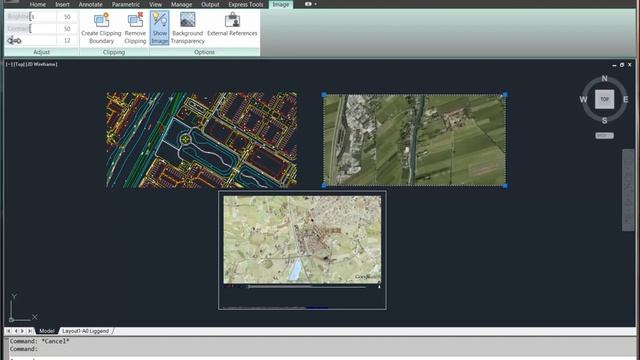Go to the next layout tab arrow

tap(22, 331)
